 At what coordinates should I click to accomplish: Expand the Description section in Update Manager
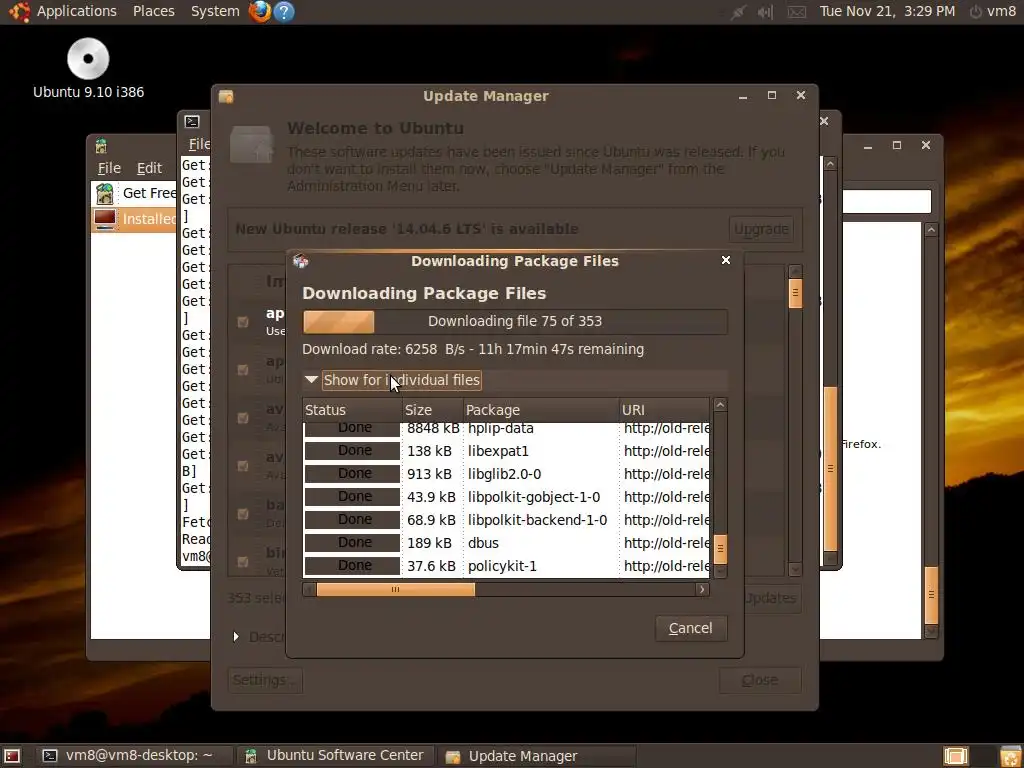(236, 636)
